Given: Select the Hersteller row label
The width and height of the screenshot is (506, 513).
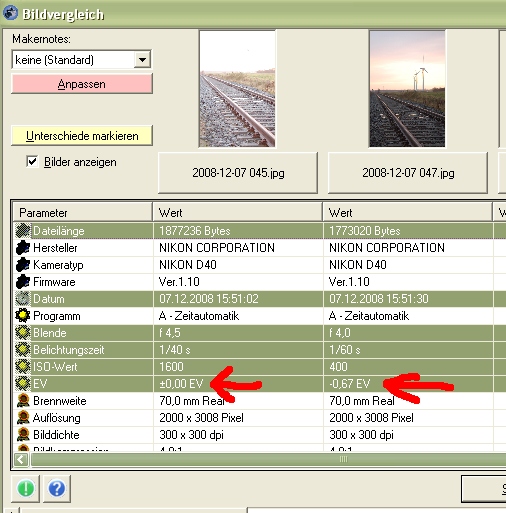Looking at the screenshot, I should click(x=55, y=248).
